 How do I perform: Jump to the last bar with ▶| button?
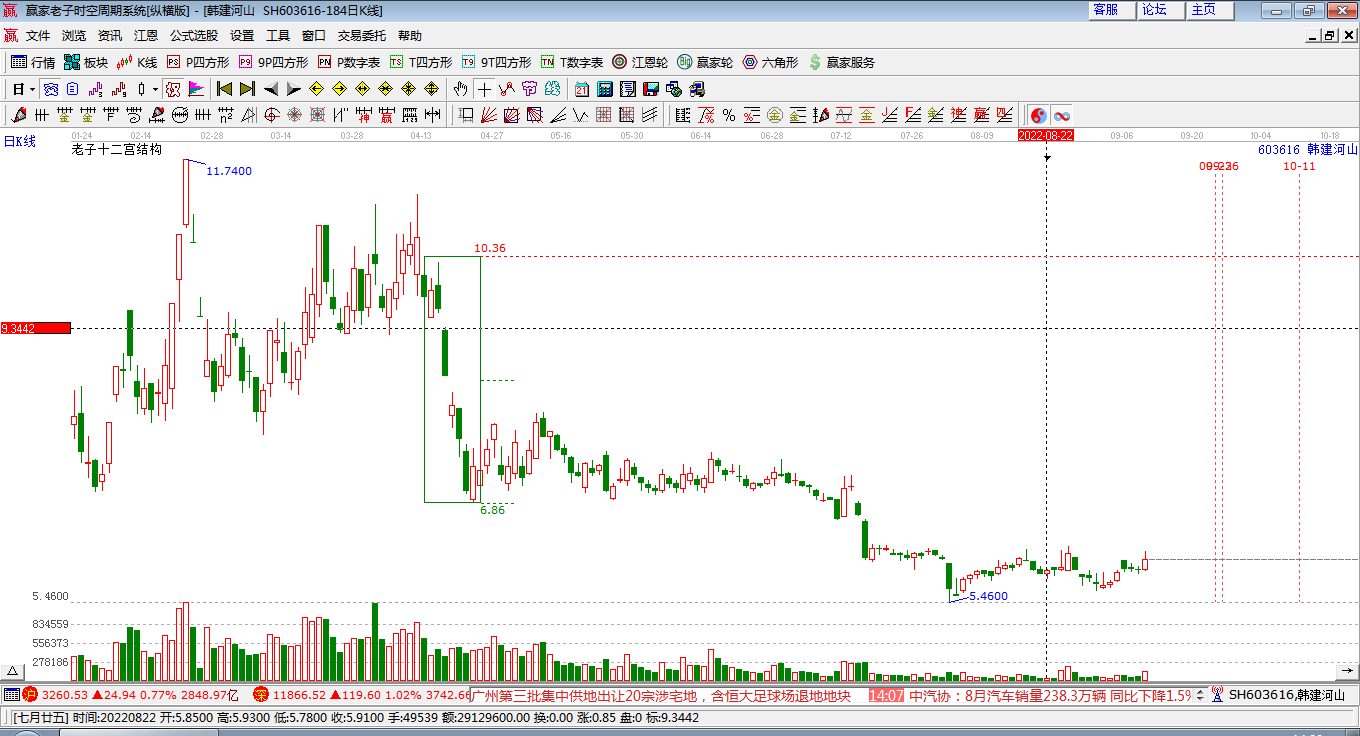pyautogui.click(x=247, y=89)
